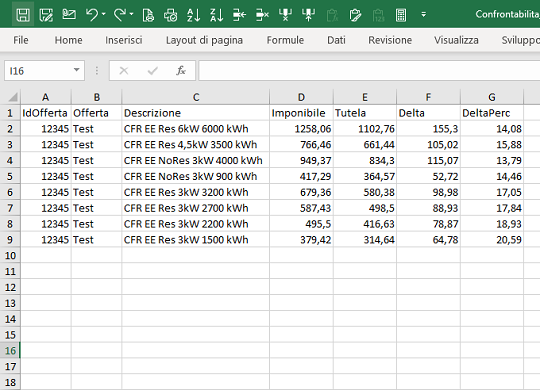Click cell with value 17,05

[492, 192]
